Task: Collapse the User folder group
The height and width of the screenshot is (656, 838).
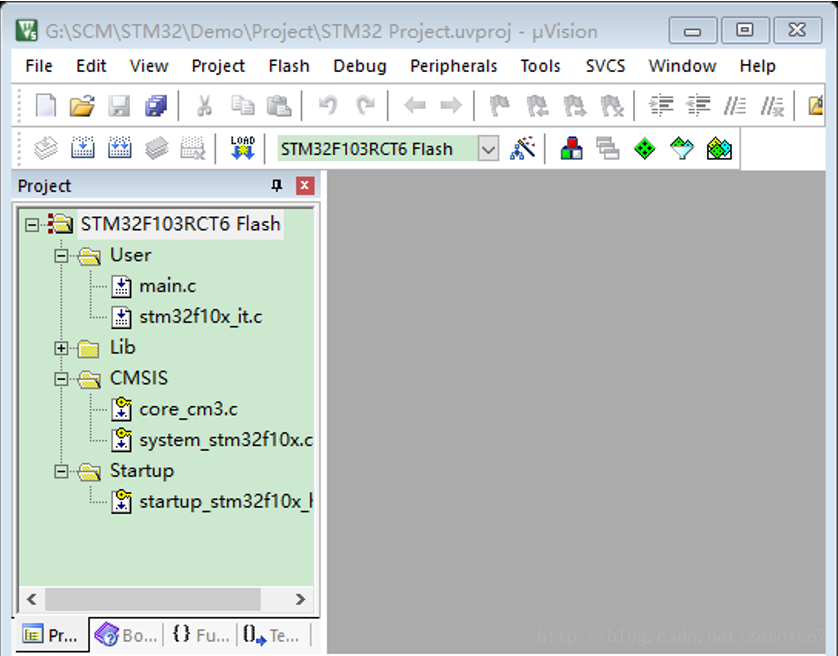Action: (x=61, y=256)
